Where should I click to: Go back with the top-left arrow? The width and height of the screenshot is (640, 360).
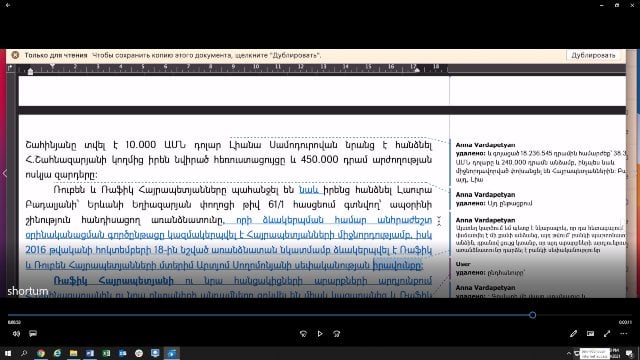tap(8, 5)
